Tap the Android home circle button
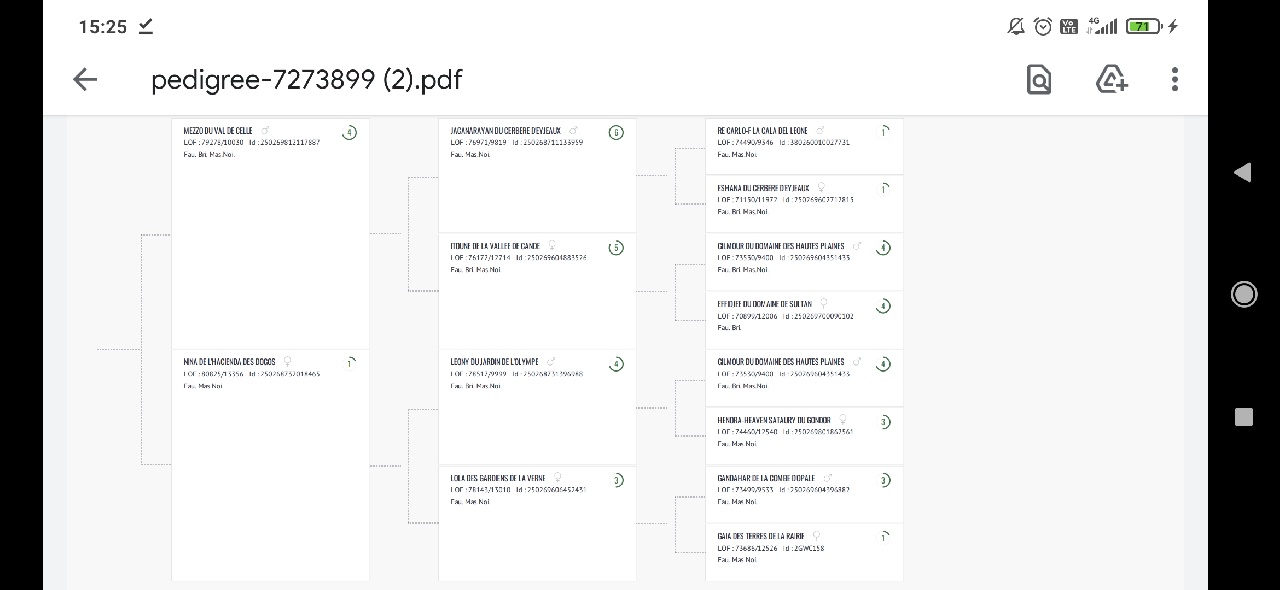This screenshot has height=590, width=1280. pos(1244,294)
